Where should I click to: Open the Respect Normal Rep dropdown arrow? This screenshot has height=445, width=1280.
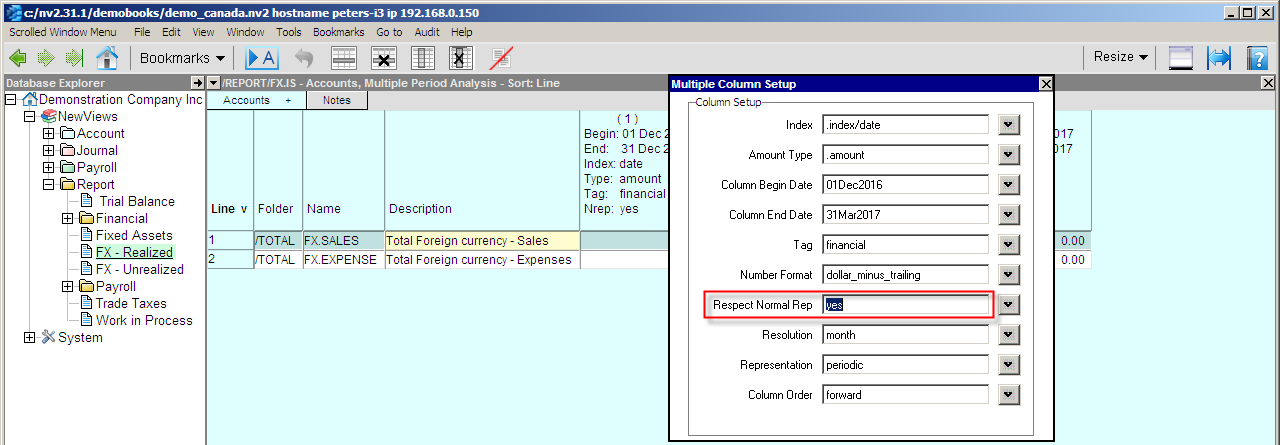point(1009,305)
